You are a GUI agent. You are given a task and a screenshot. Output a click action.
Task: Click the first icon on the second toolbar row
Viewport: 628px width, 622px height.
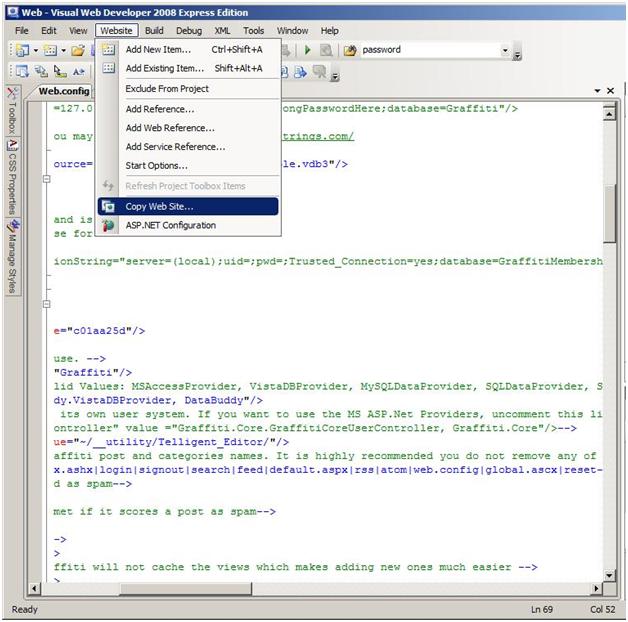[x=22, y=72]
